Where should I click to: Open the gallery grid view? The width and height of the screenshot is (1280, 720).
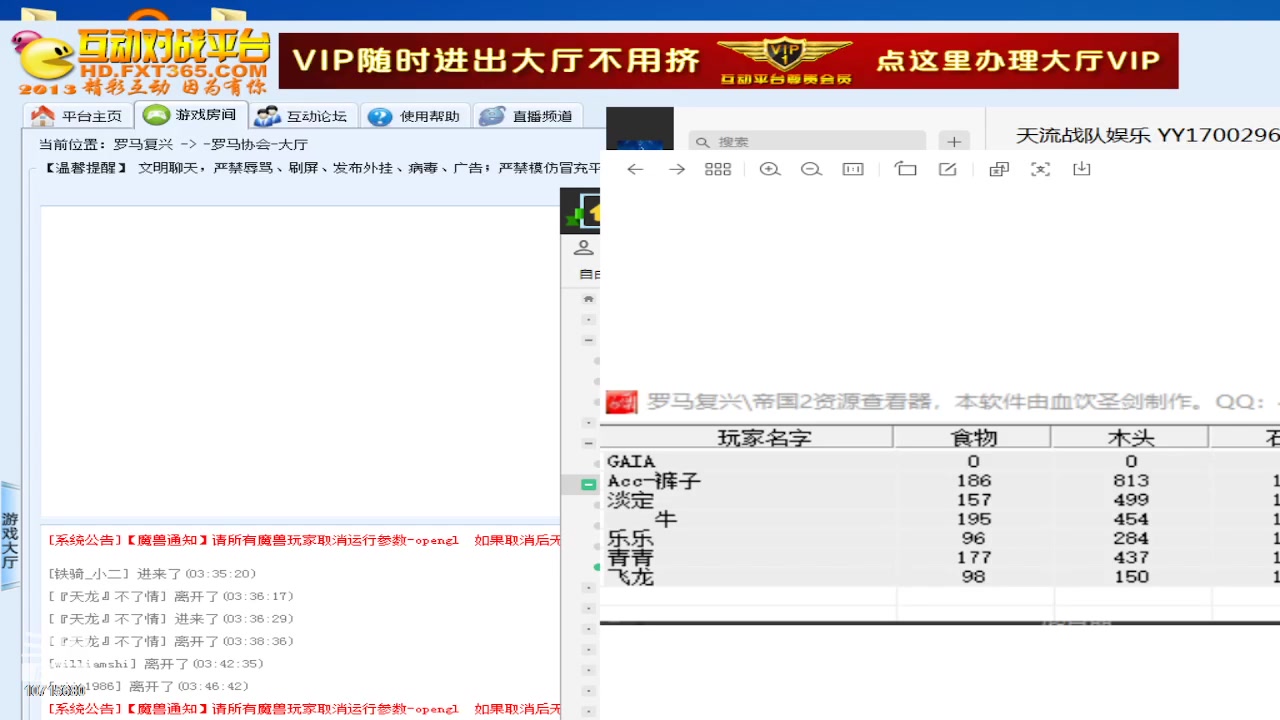[x=718, y=169]
